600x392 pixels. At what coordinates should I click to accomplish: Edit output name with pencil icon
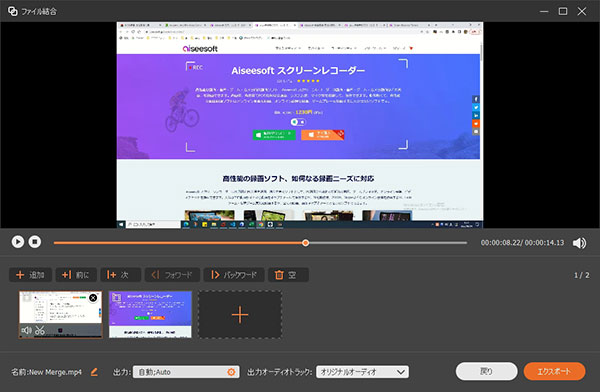click(x=94, y=372)
